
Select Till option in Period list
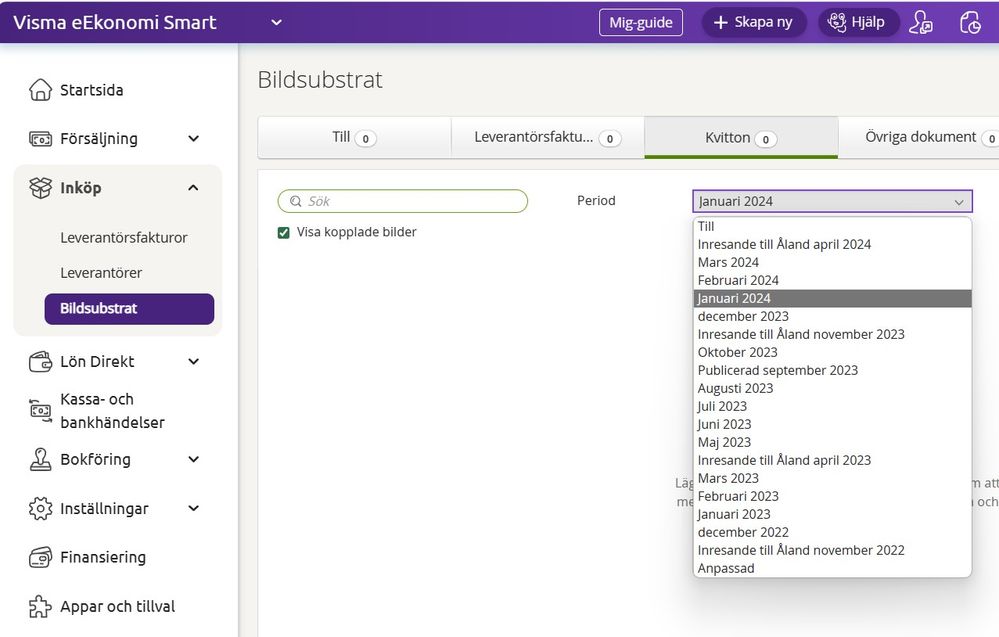832,226
